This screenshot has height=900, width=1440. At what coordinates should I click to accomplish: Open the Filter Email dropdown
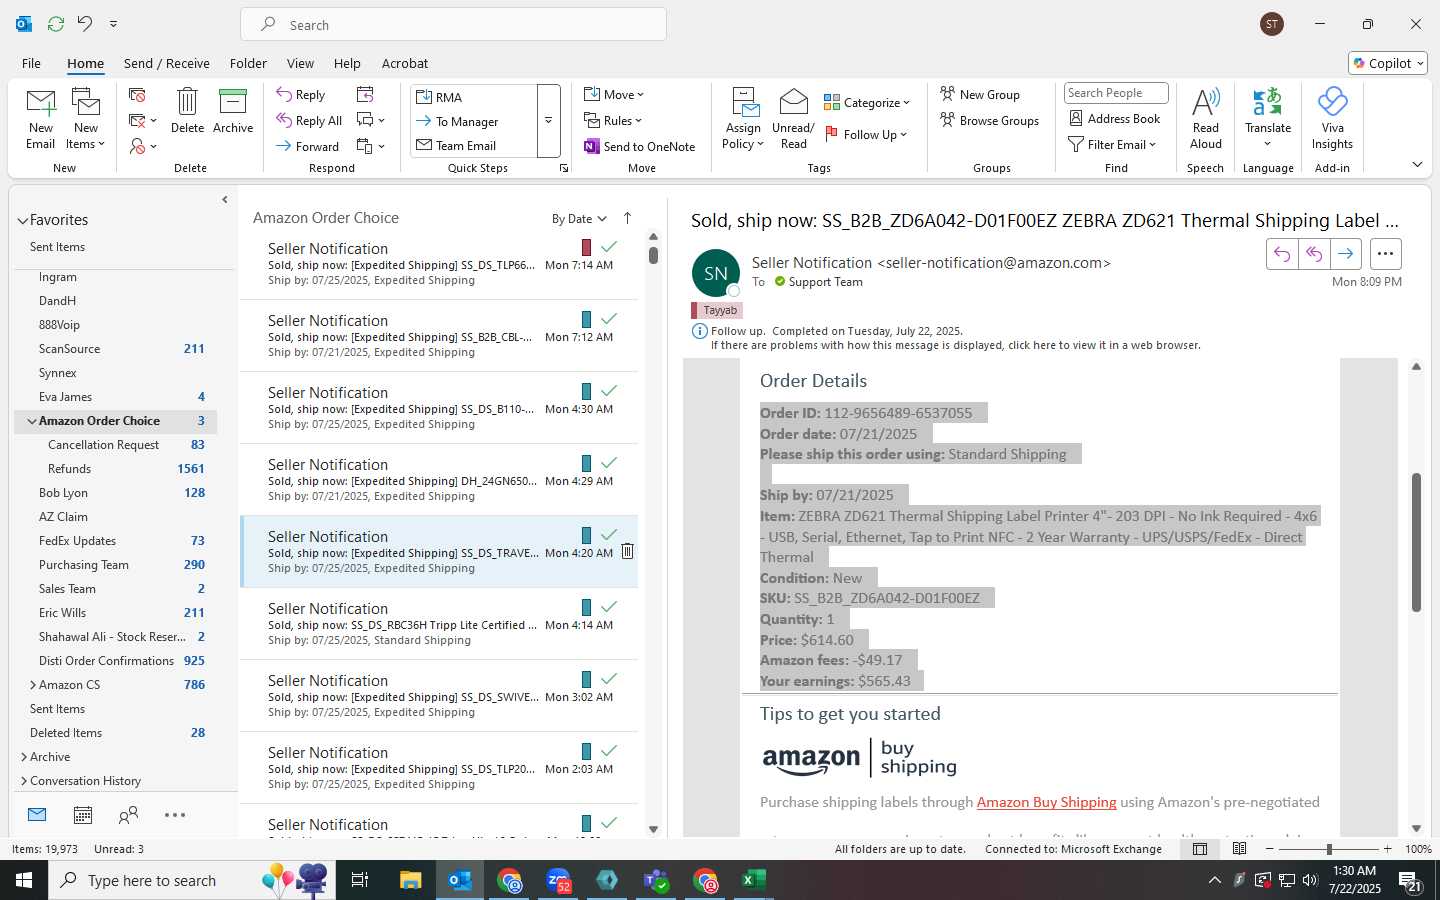pos(1112,144)
